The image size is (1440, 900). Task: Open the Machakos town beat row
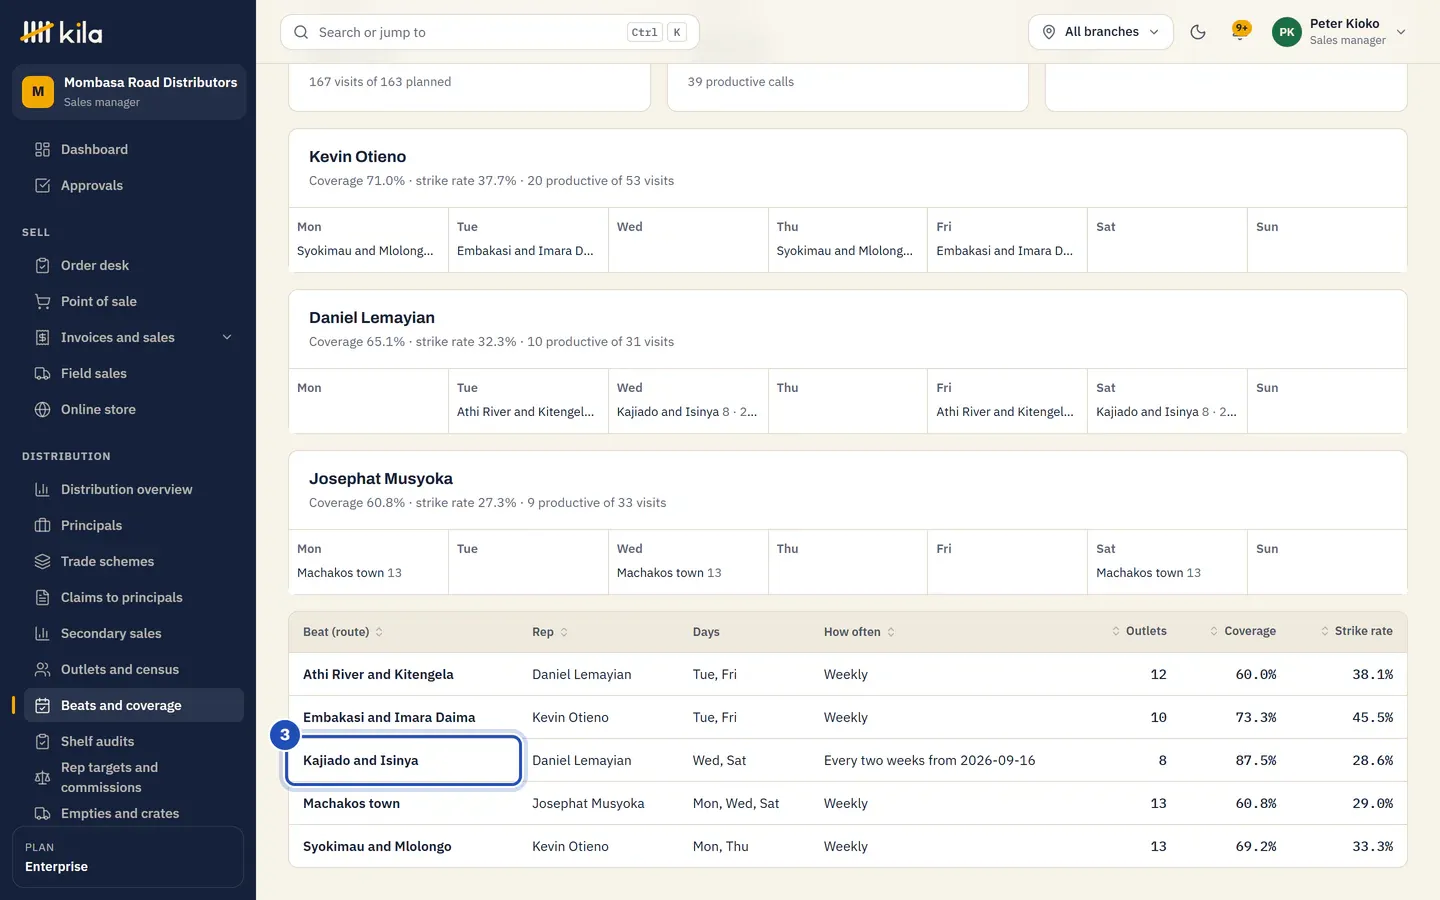click(847, 803)
